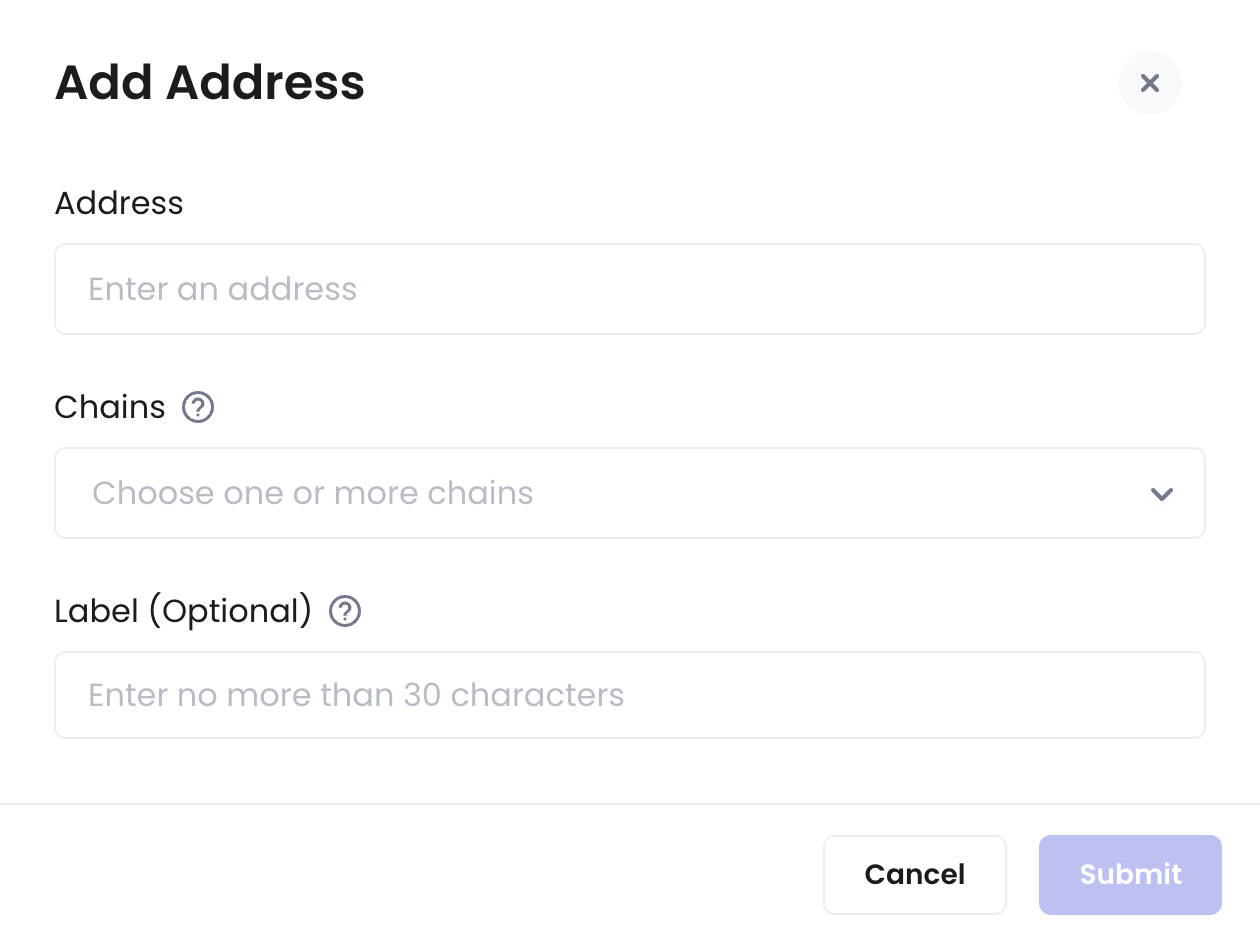The width and height of the screenshot is (1260, 938).
Task: Show the Chains tooltip via info icon
Action: [198, 407]
